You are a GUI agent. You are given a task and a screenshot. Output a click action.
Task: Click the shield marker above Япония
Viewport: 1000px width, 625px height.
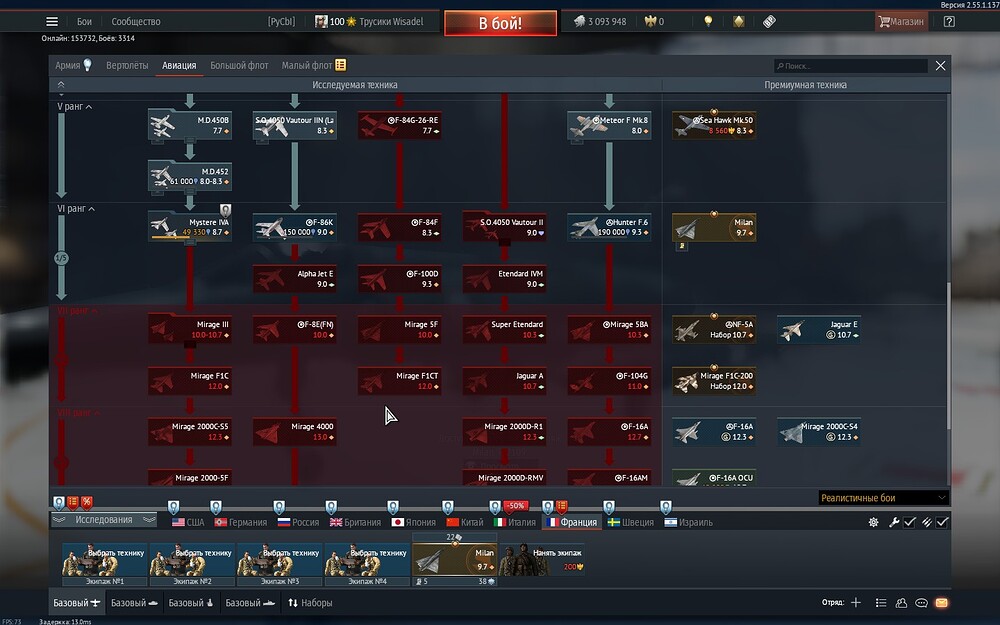pos(393,507)
